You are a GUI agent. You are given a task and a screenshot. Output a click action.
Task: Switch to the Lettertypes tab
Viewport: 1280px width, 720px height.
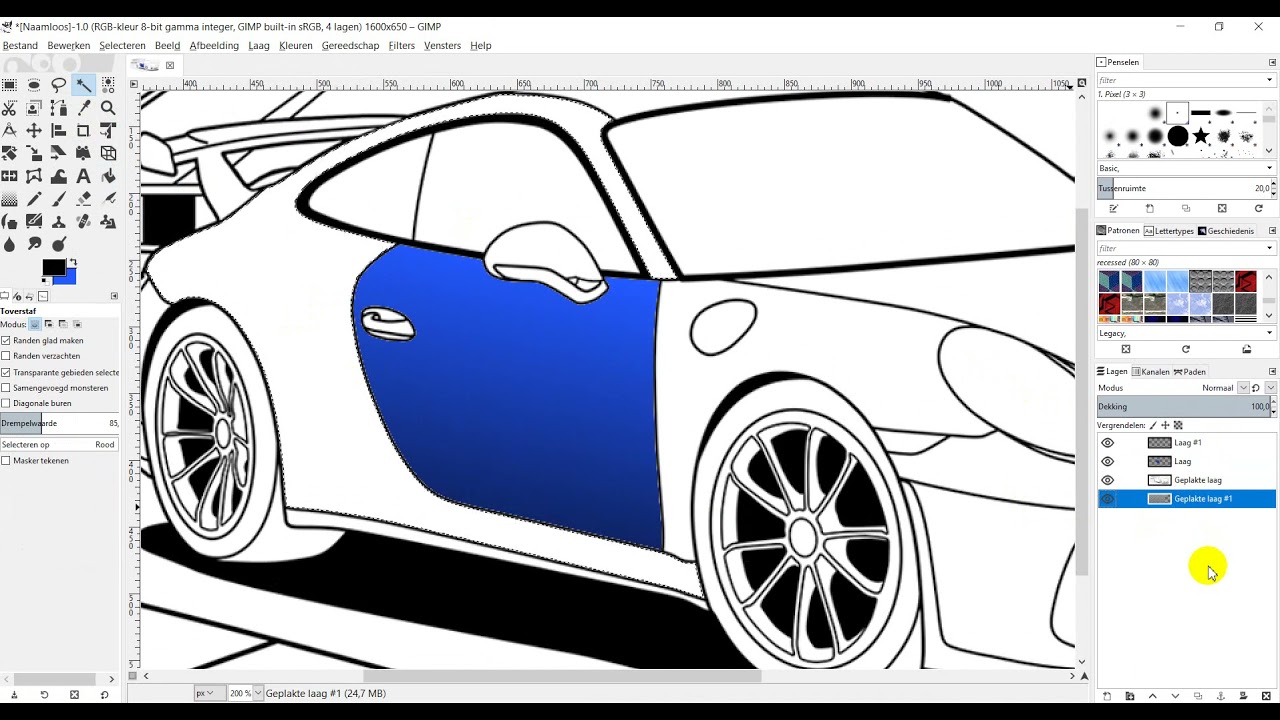(1169, 231)
